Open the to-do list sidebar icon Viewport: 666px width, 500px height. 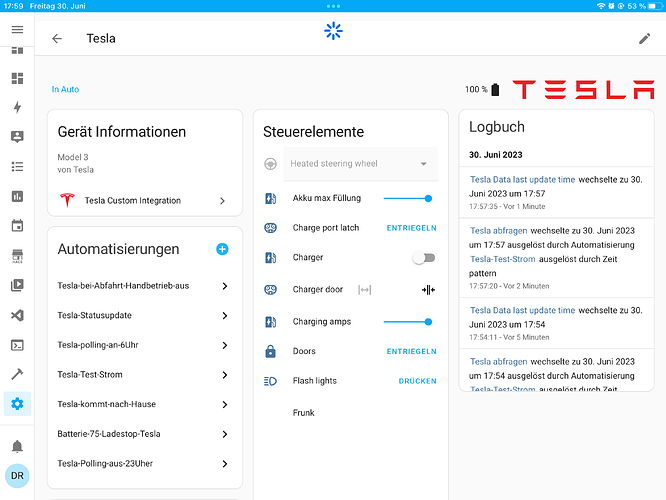tap(17, 167)
